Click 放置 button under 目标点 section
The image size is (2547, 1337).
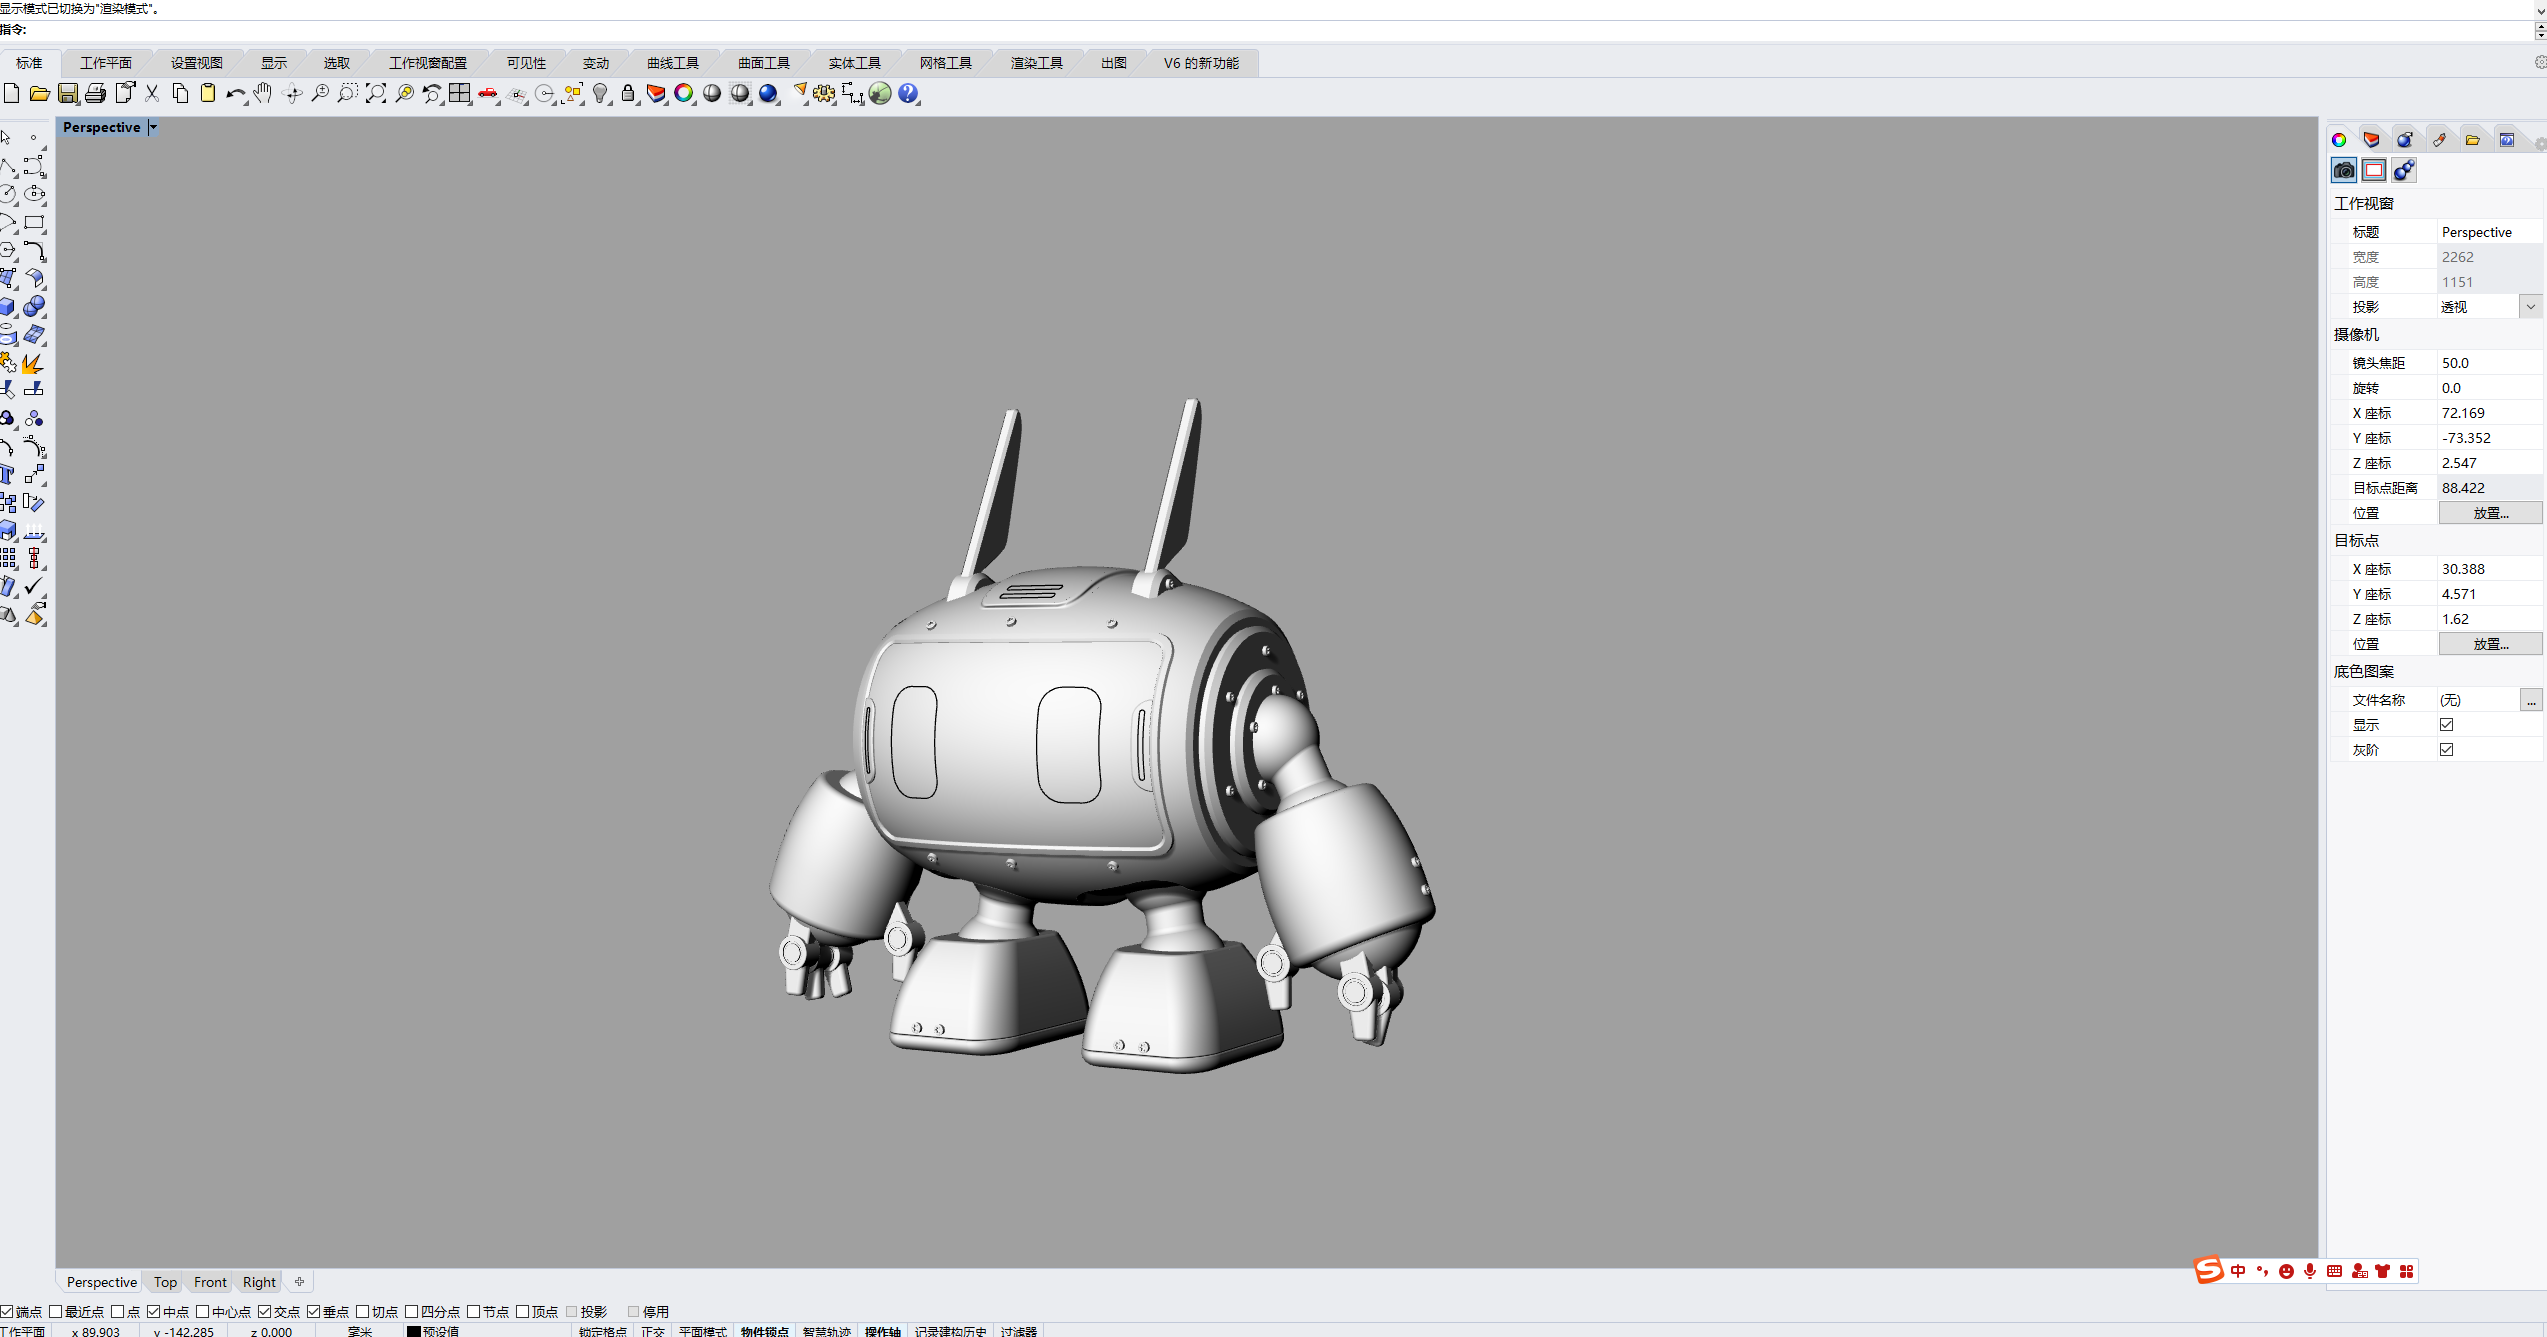click(2490, 644)
